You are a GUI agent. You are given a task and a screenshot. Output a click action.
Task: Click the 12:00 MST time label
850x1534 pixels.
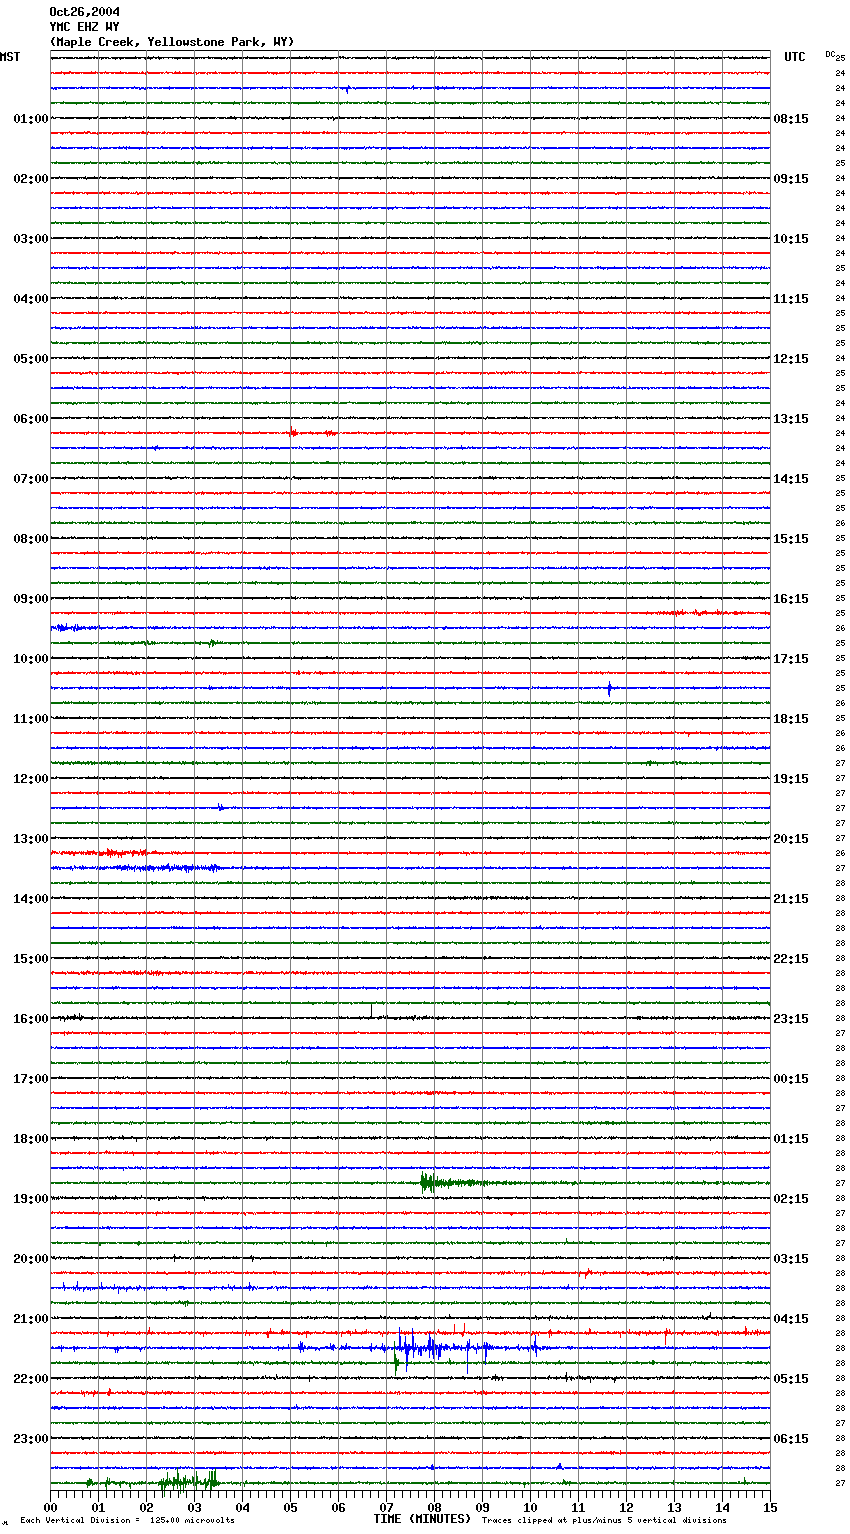tap(31, 779)
